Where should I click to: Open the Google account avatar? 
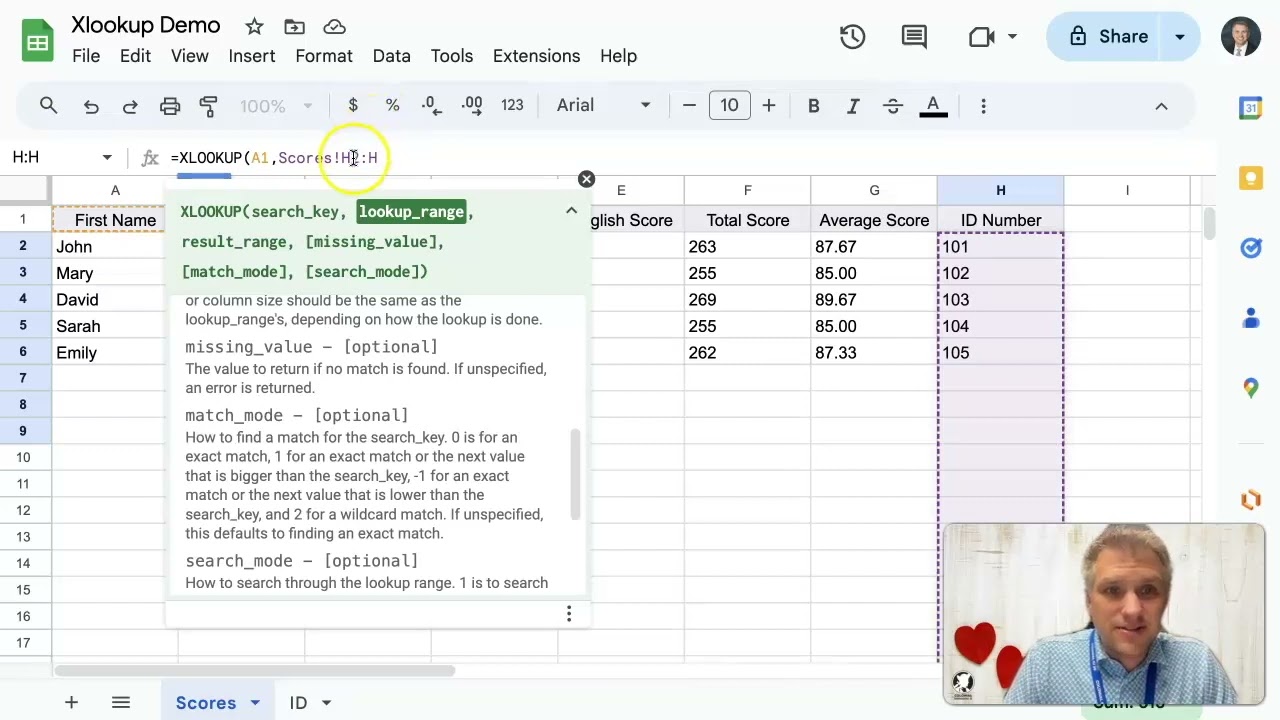point(1241,37)
